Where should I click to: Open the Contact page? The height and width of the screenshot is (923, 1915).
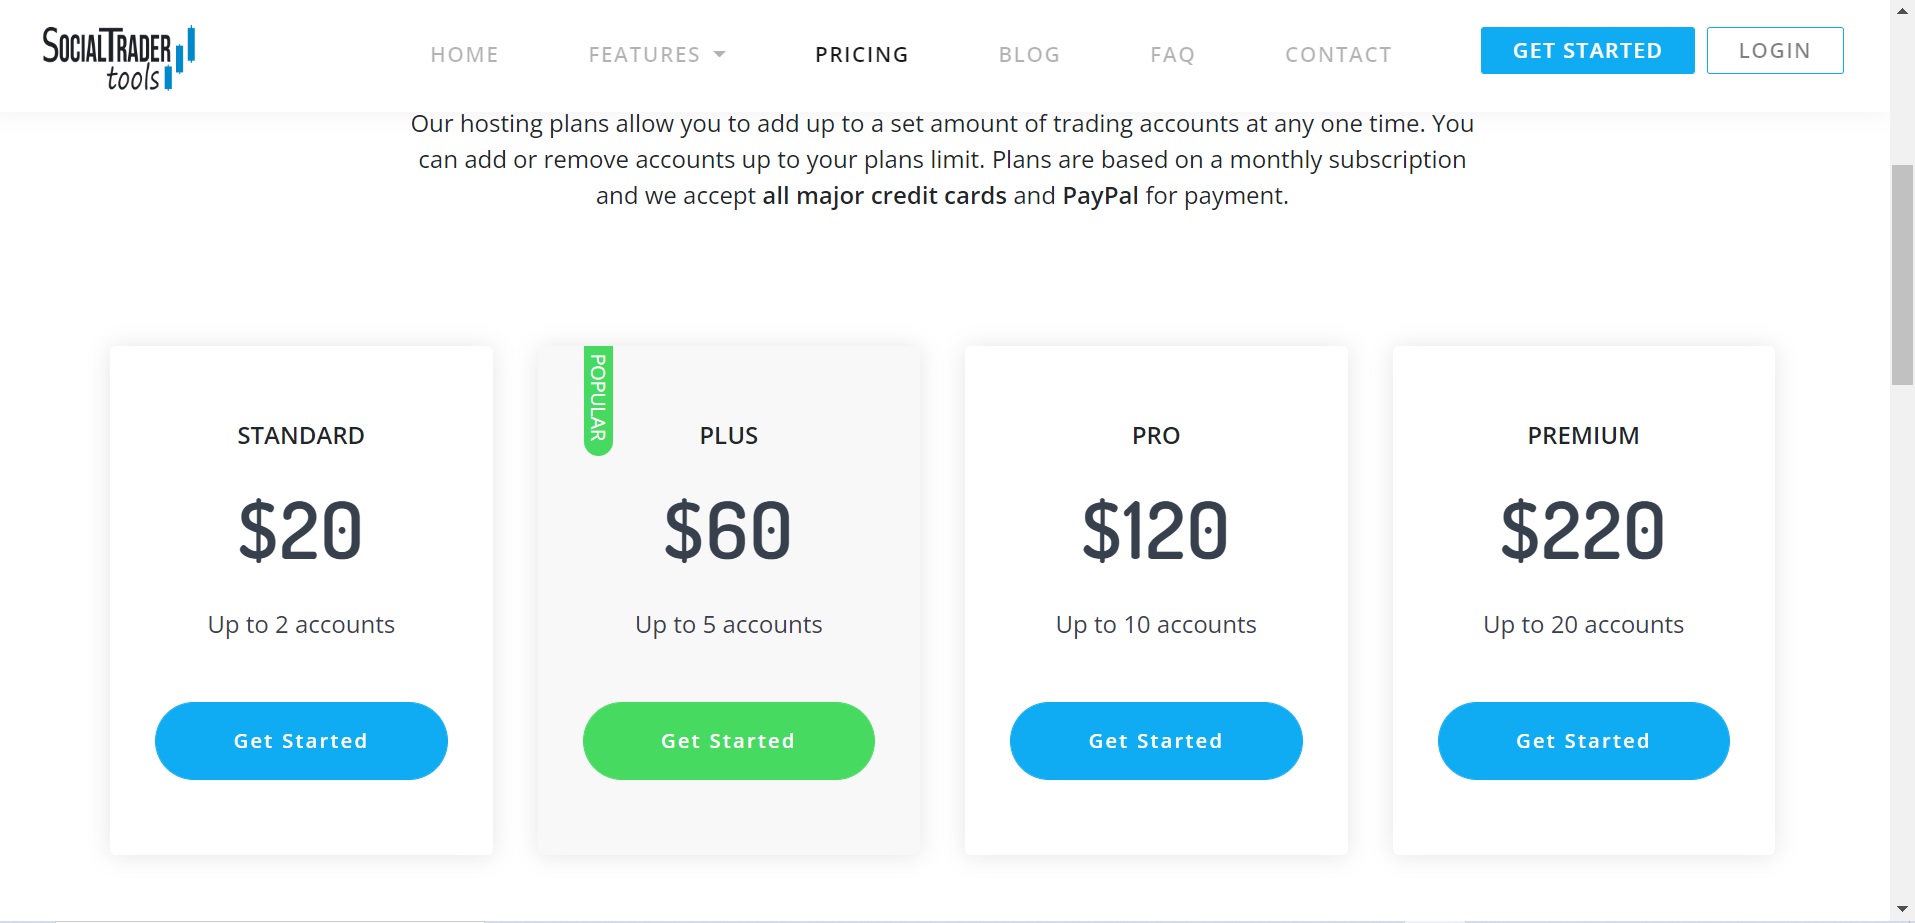pos(1338,55)
